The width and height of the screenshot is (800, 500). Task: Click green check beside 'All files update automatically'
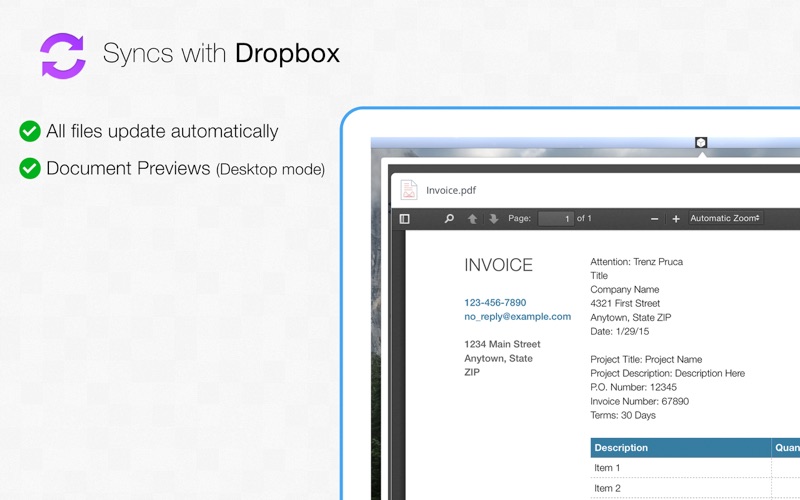tap(30, 131)
